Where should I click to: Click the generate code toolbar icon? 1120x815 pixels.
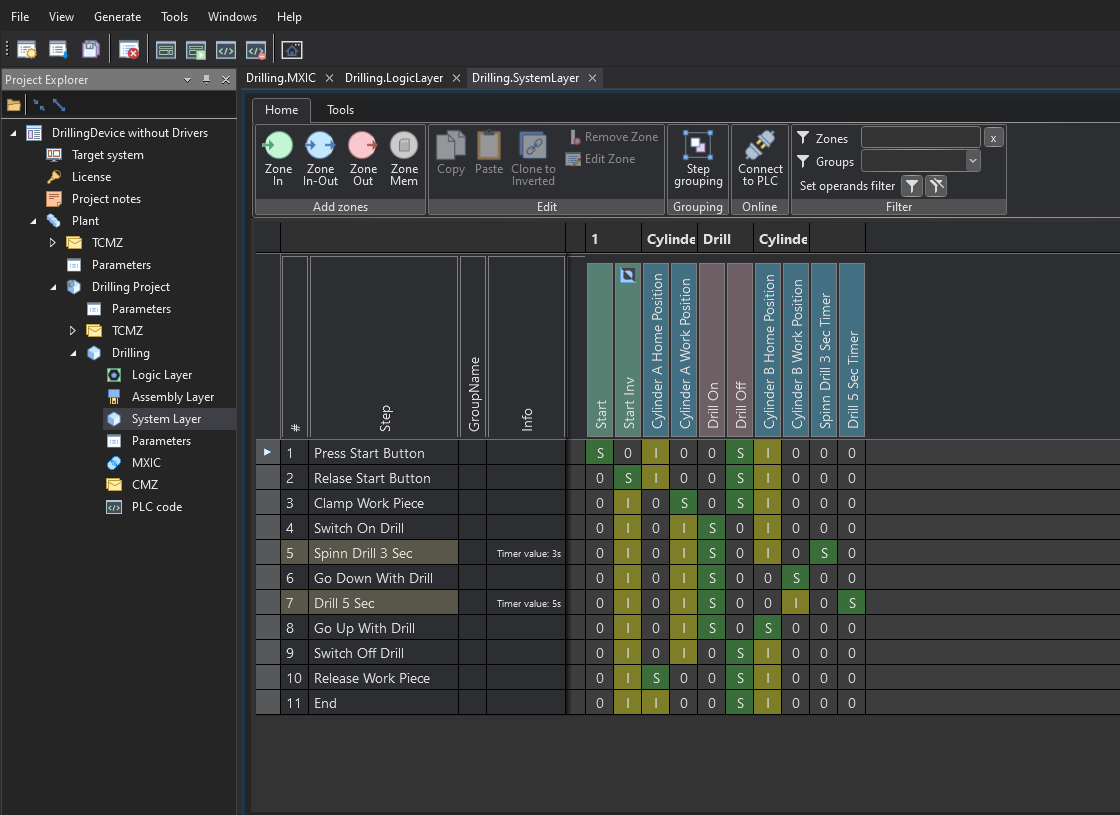(x=226, y=50)
